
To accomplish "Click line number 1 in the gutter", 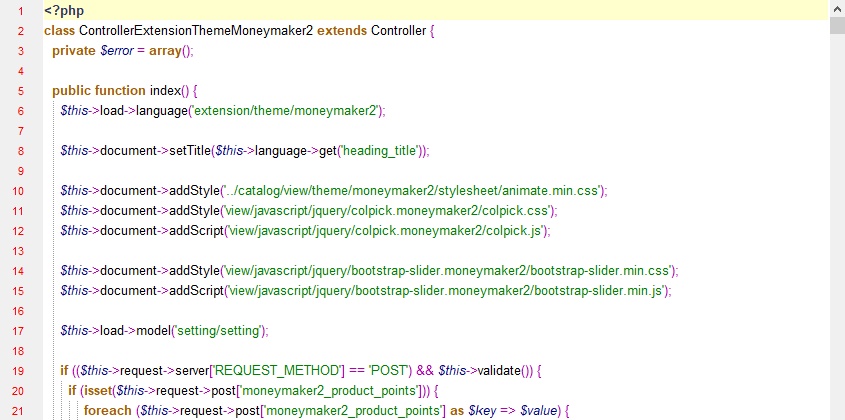I will (x=21, y=10).
